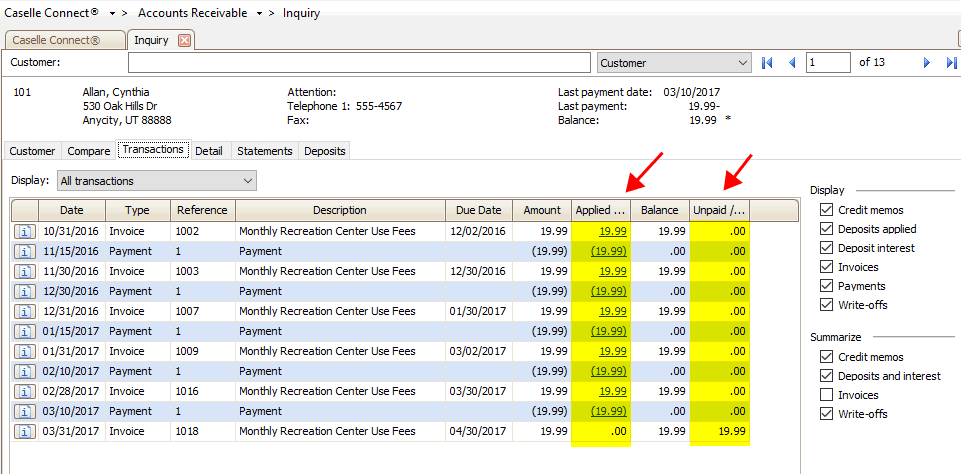Expand the Customer search type dropdown
This screenshot has width=961, height=474.
(674, 63)
